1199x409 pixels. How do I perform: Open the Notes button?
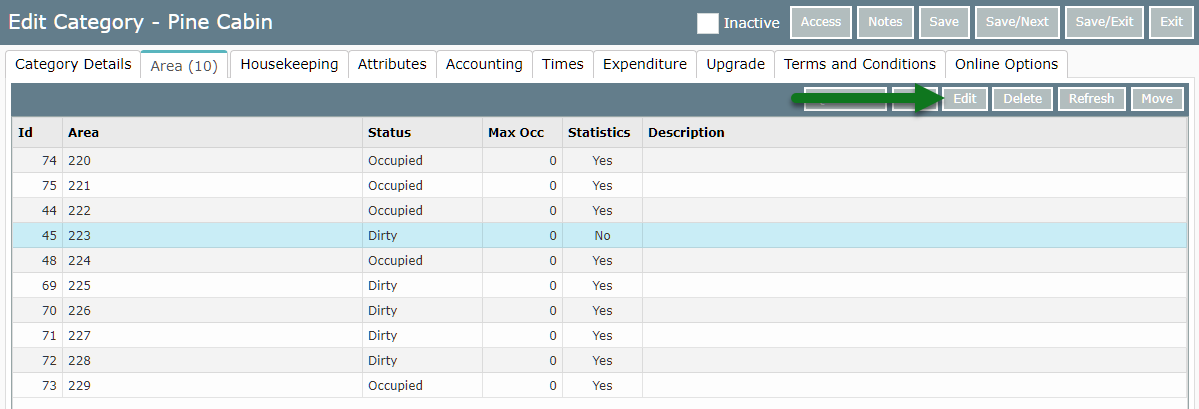(885, 22)
